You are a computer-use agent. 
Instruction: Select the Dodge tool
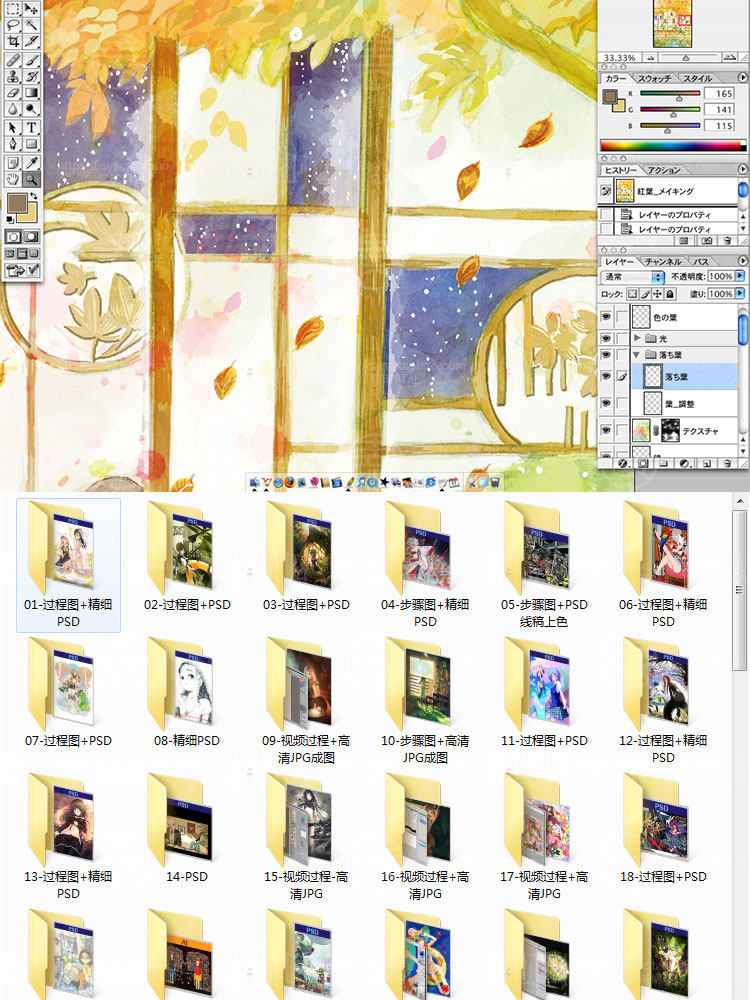click(31, 110)
